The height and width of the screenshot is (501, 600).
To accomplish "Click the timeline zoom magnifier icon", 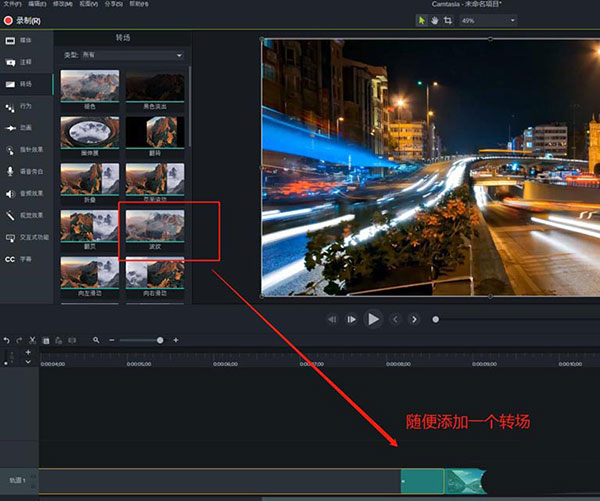I will (x=96, y=340).
